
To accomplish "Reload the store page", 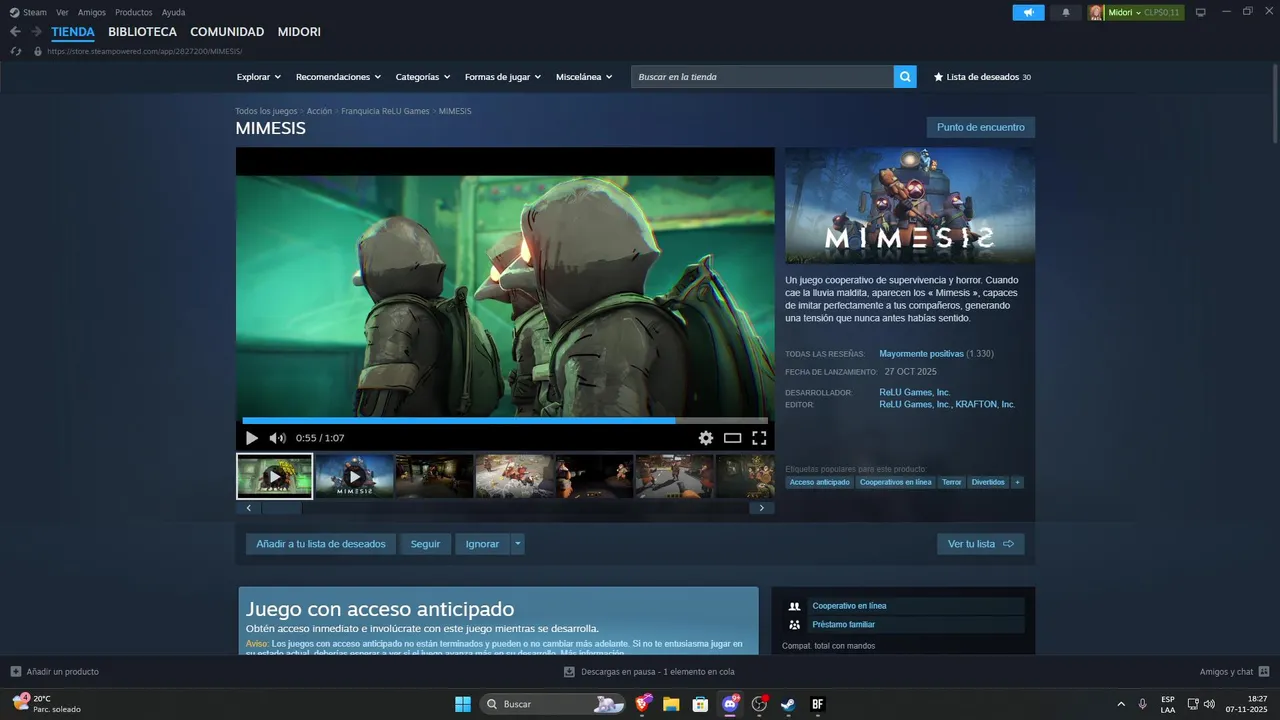I will pyautogui.click(x=15, y=51).
